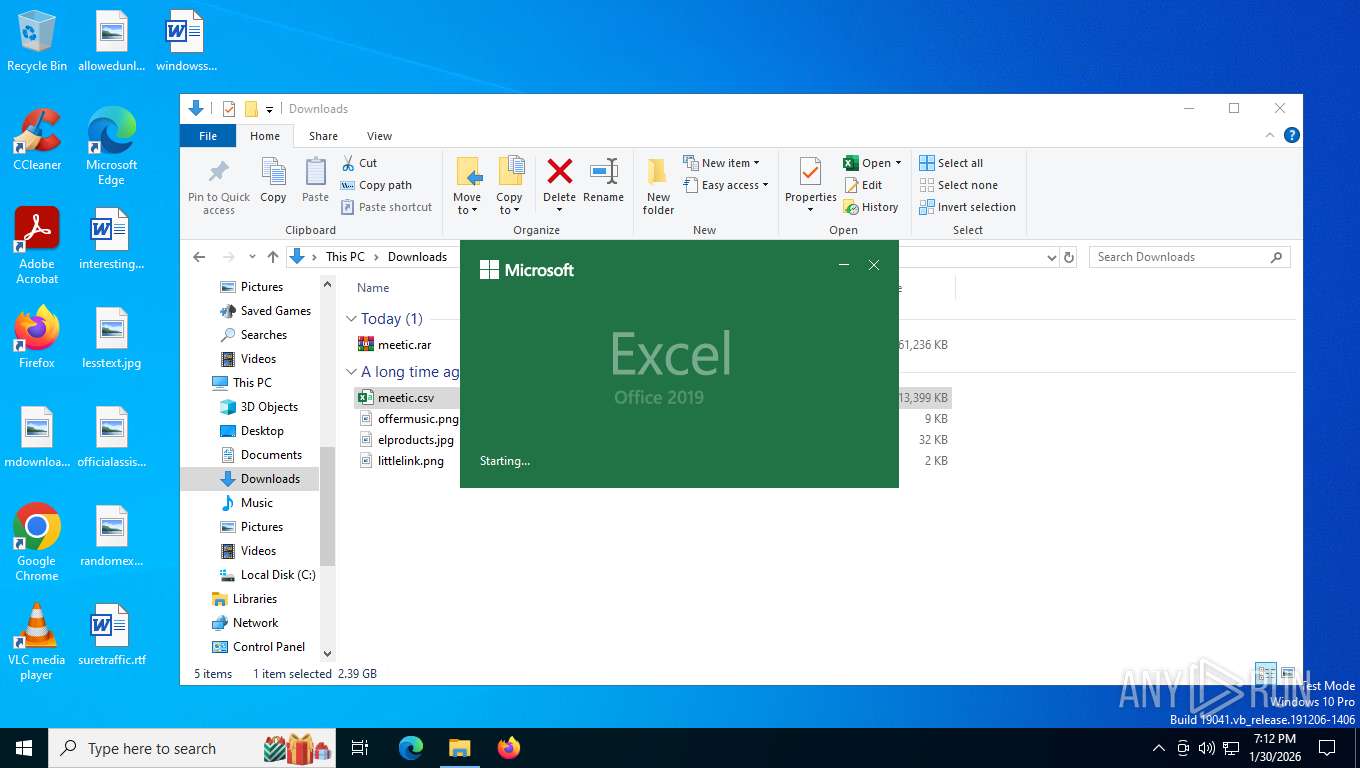Select offermusic.png file
This screenshot has width=1360, height=768.
[418, 419]
